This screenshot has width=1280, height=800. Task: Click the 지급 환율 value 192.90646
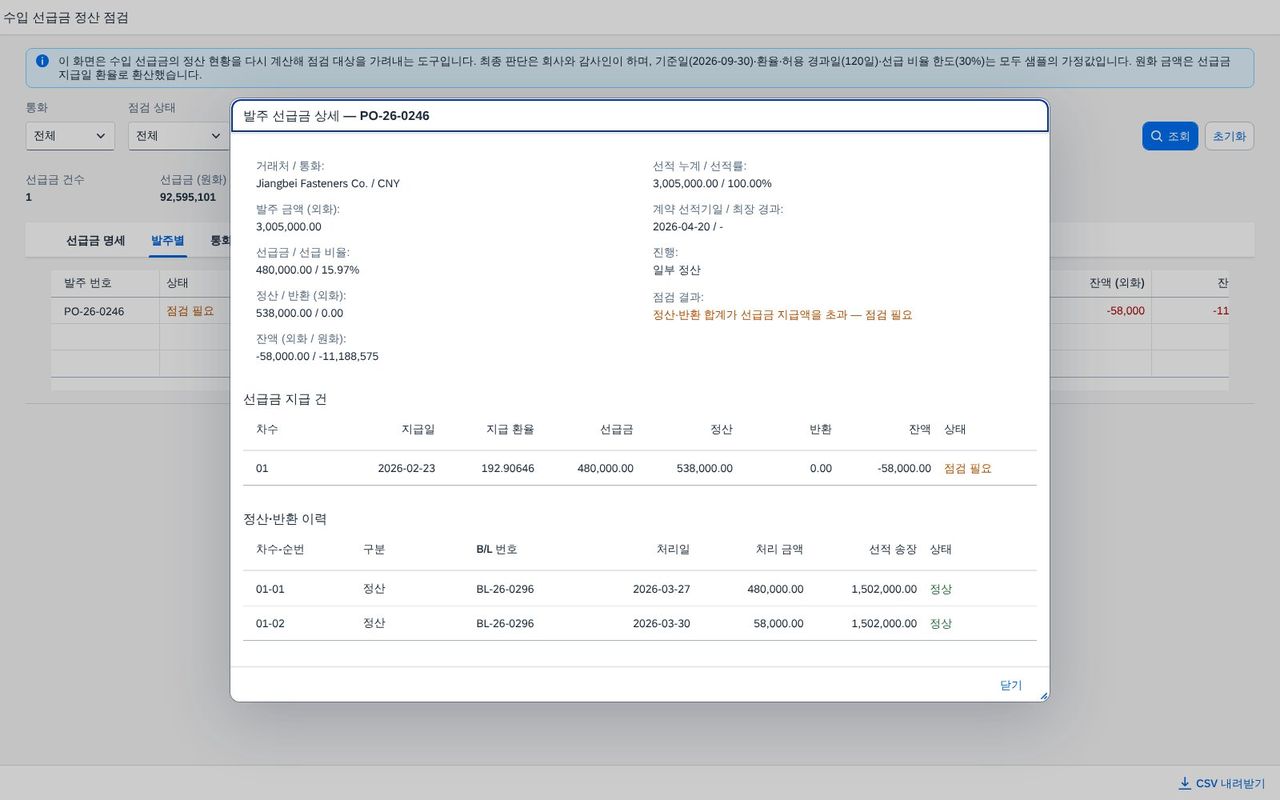(x=508, y=468)
